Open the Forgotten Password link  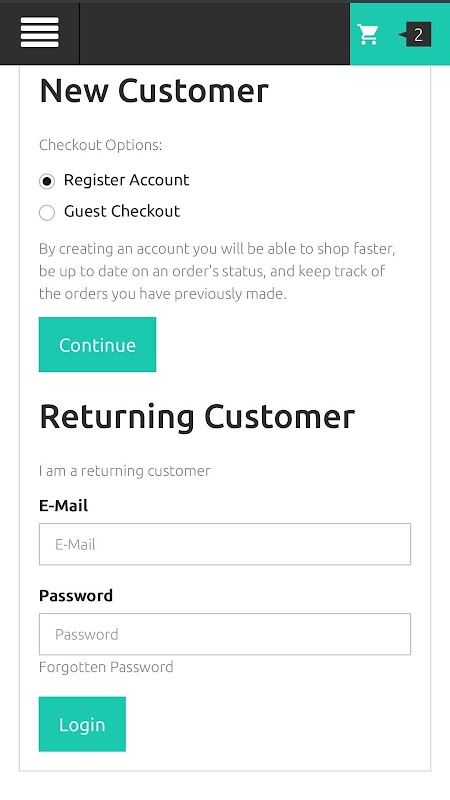point(106,667)
